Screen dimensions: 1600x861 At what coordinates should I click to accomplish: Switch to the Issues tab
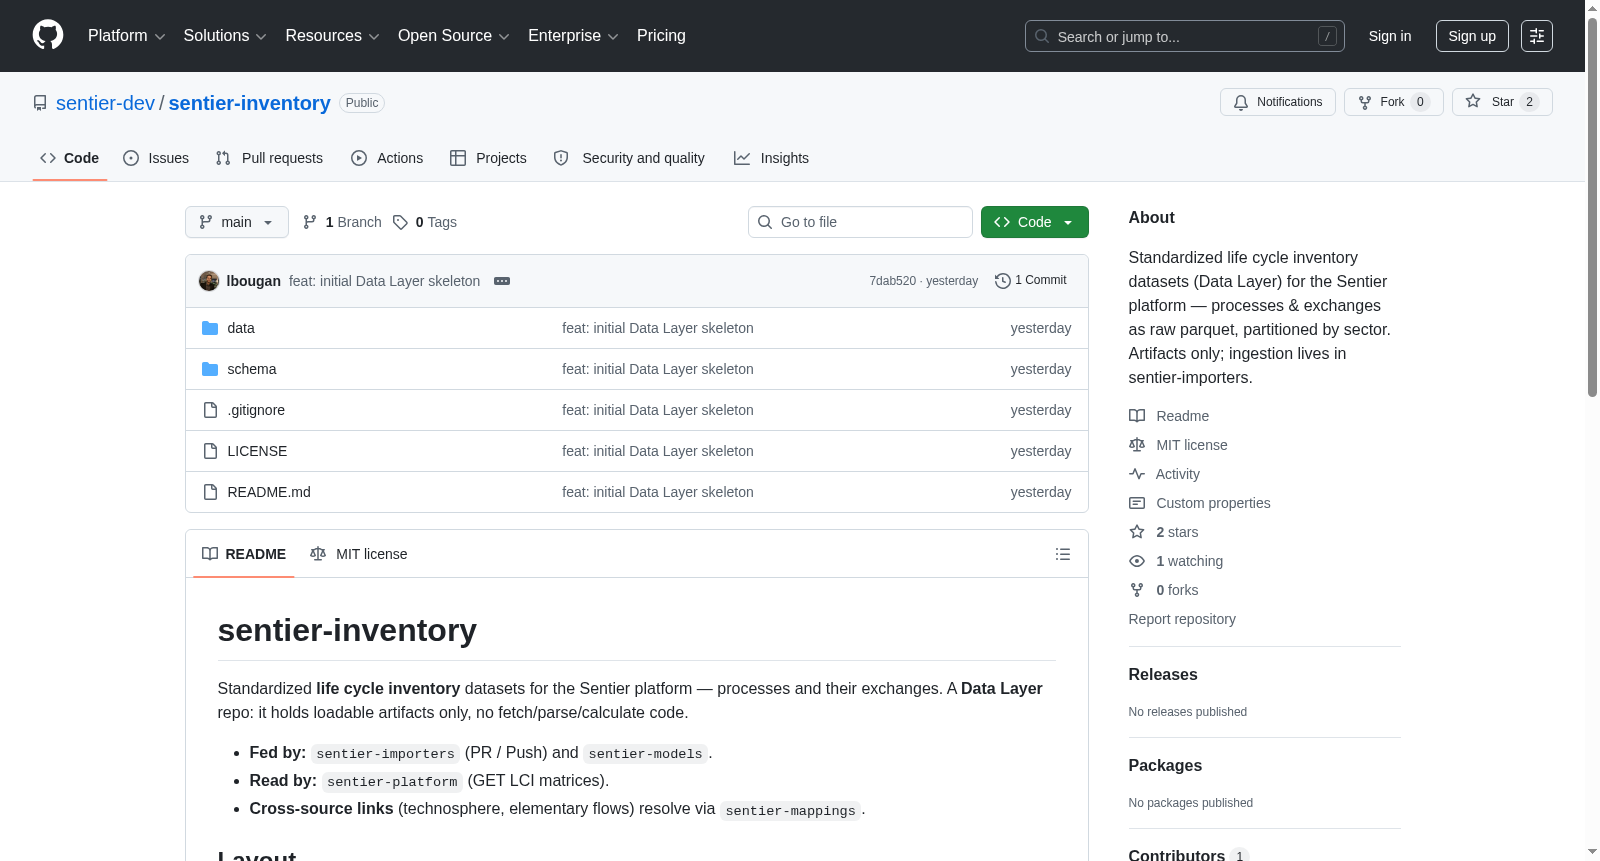click(x=156, y=158)
